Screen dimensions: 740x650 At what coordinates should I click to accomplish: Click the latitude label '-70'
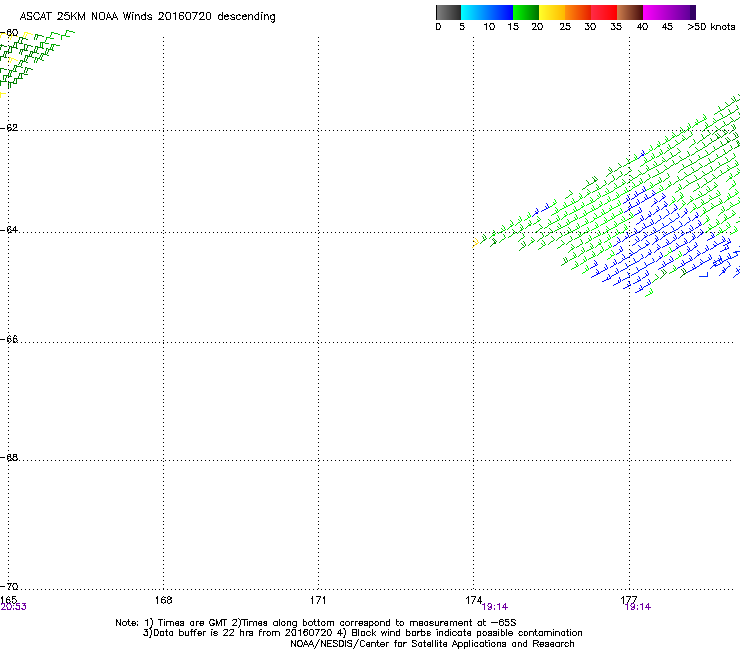coord(9,586)
